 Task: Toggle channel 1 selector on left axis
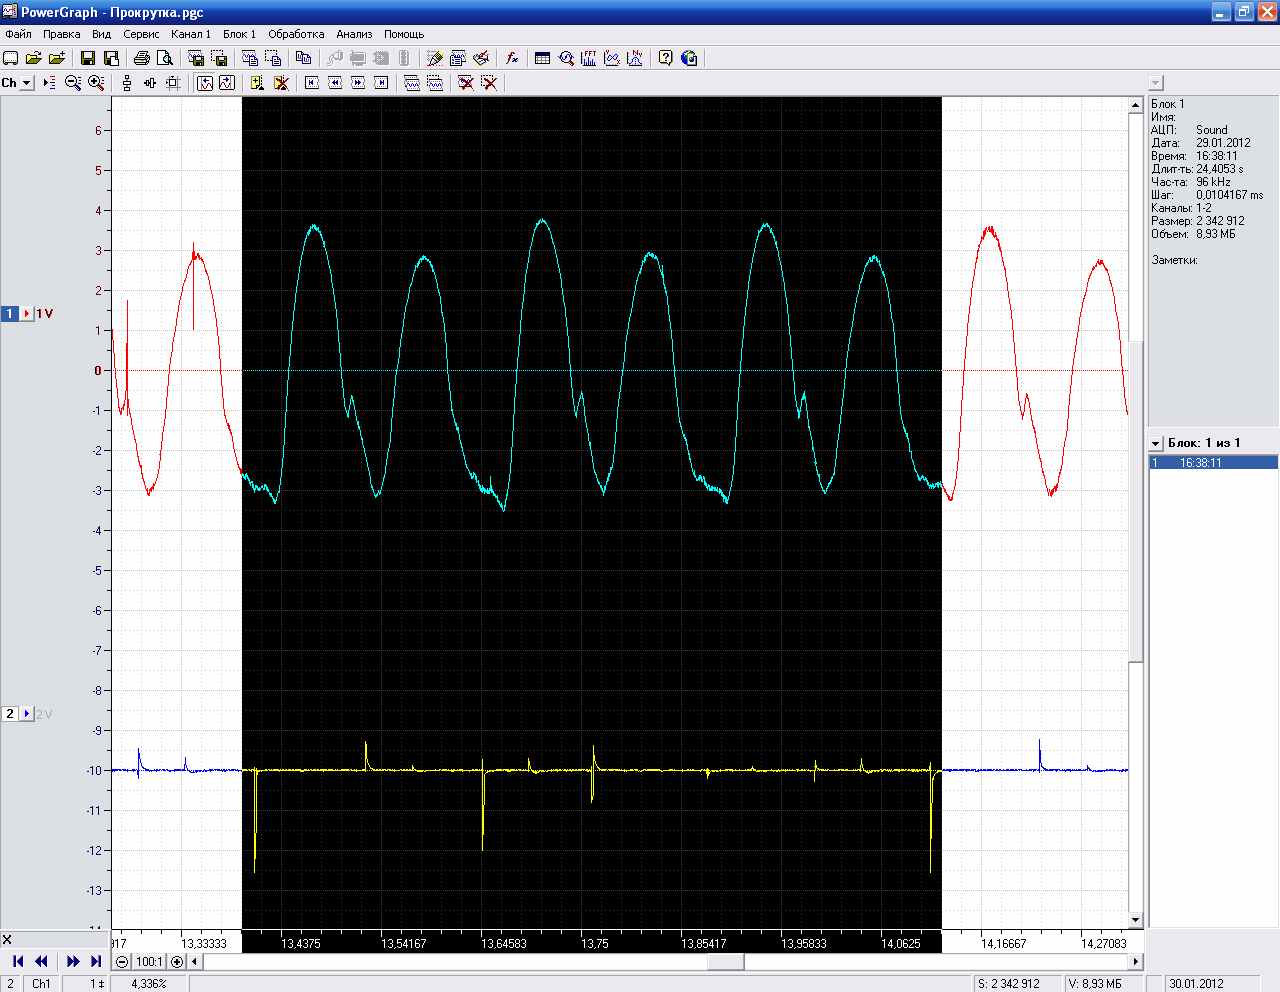click(x=10, y=314)
